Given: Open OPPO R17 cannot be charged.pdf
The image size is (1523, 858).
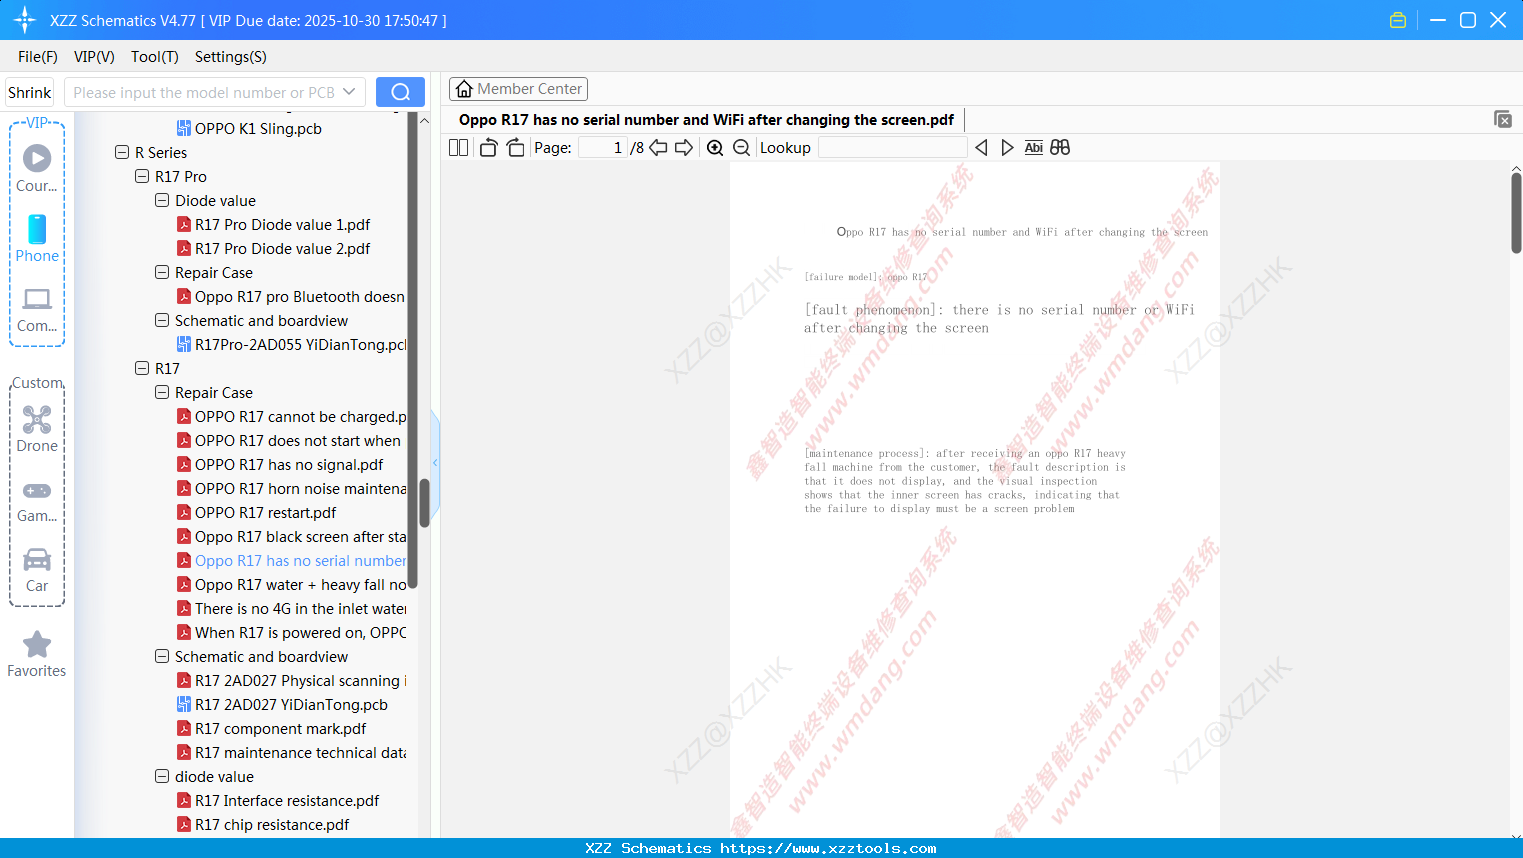Looking at the screenshot, I should point(292,417).
